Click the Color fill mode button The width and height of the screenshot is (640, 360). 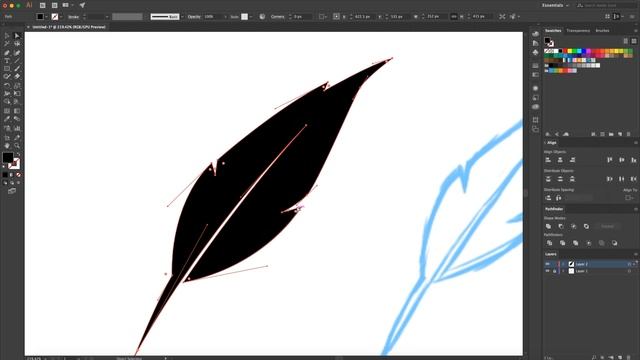coord(5,175)
